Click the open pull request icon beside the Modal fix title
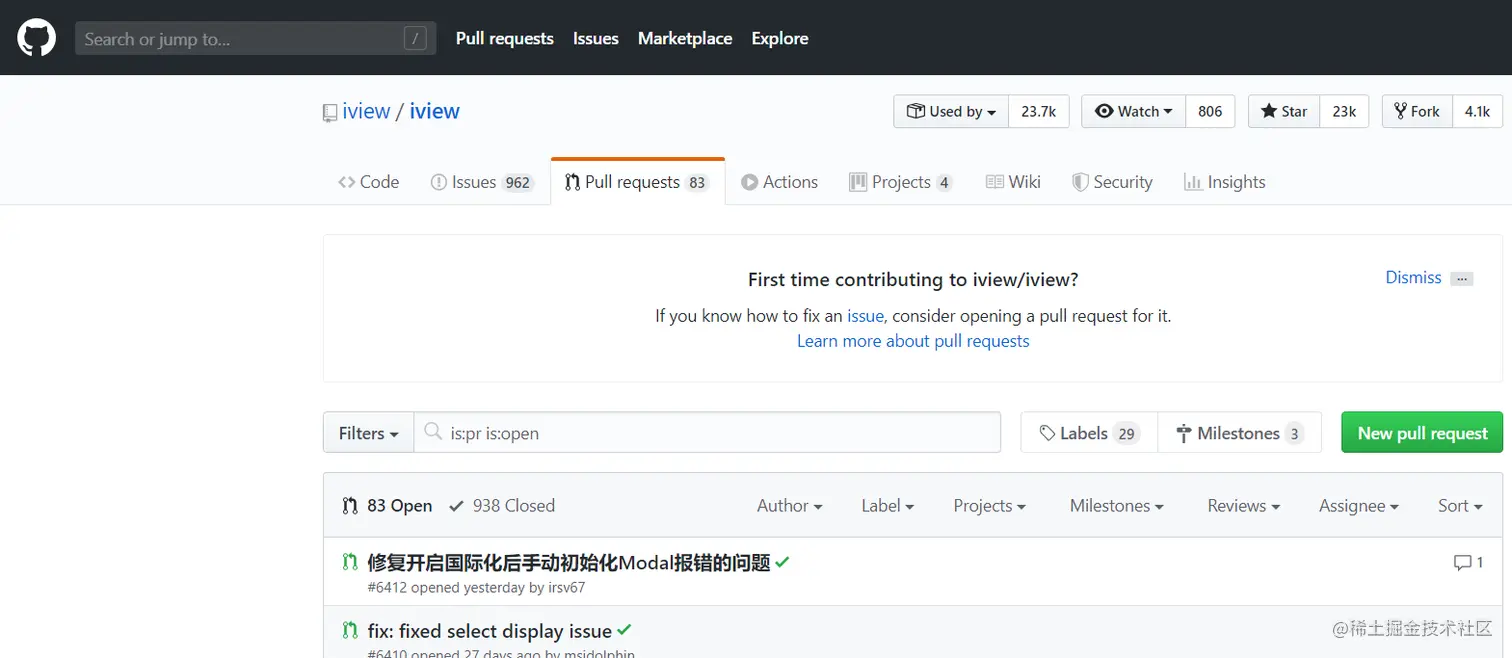 (350, 562)
